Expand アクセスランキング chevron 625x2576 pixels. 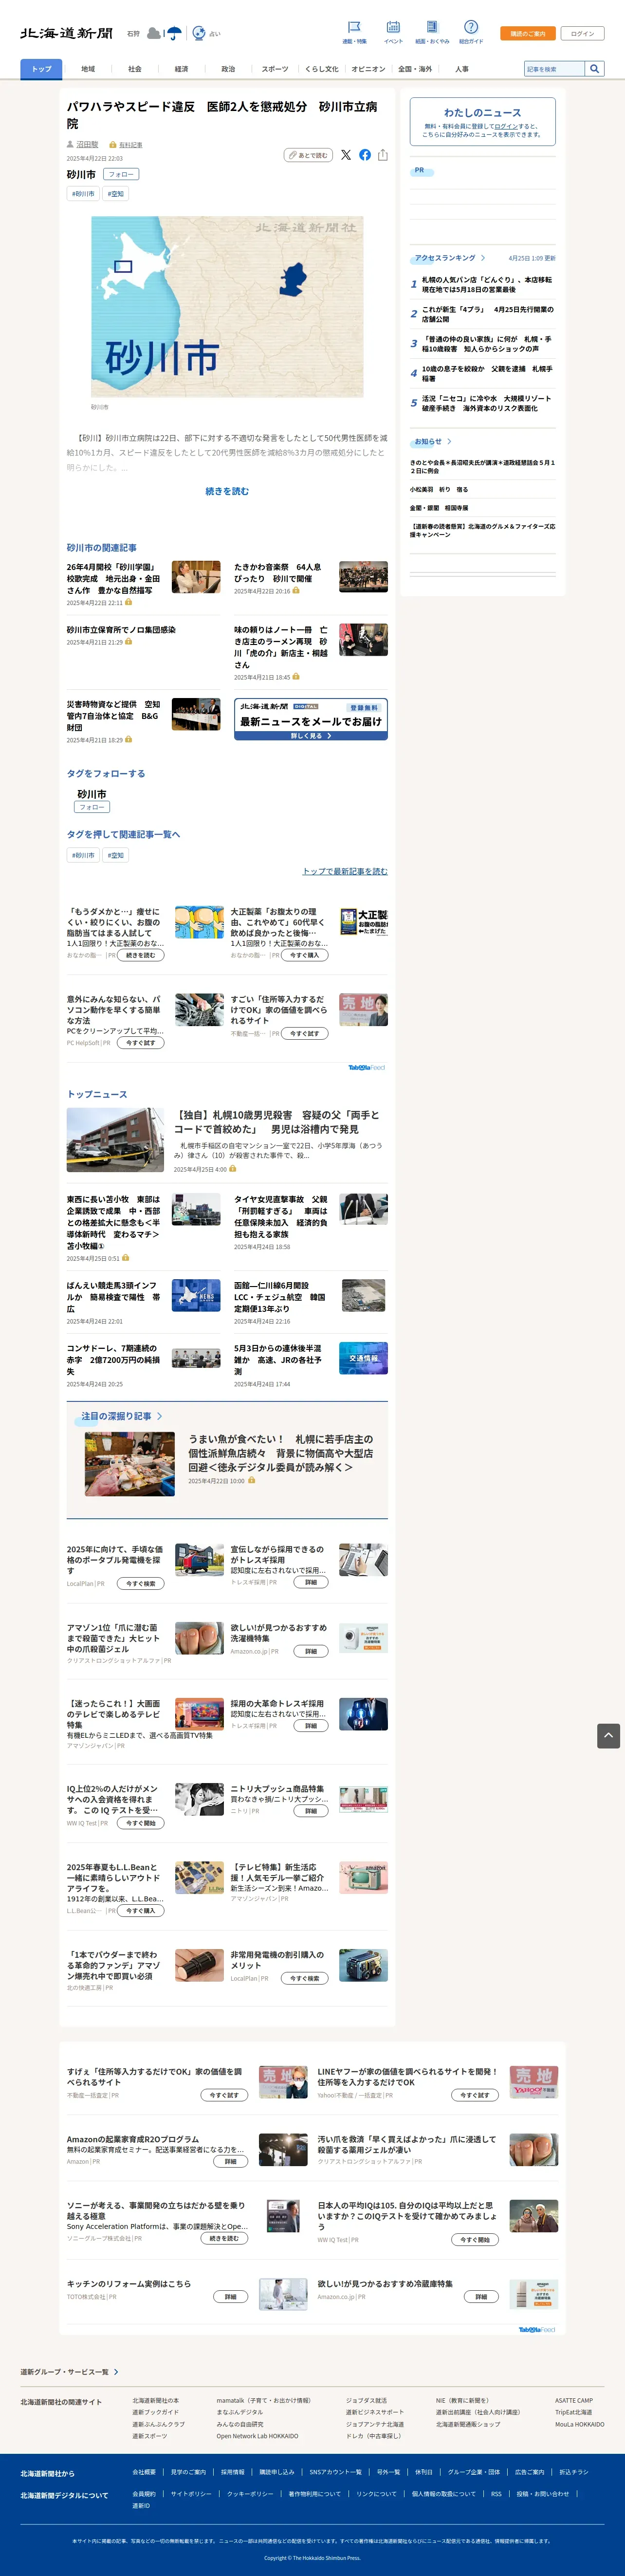[x=483, y=258]
